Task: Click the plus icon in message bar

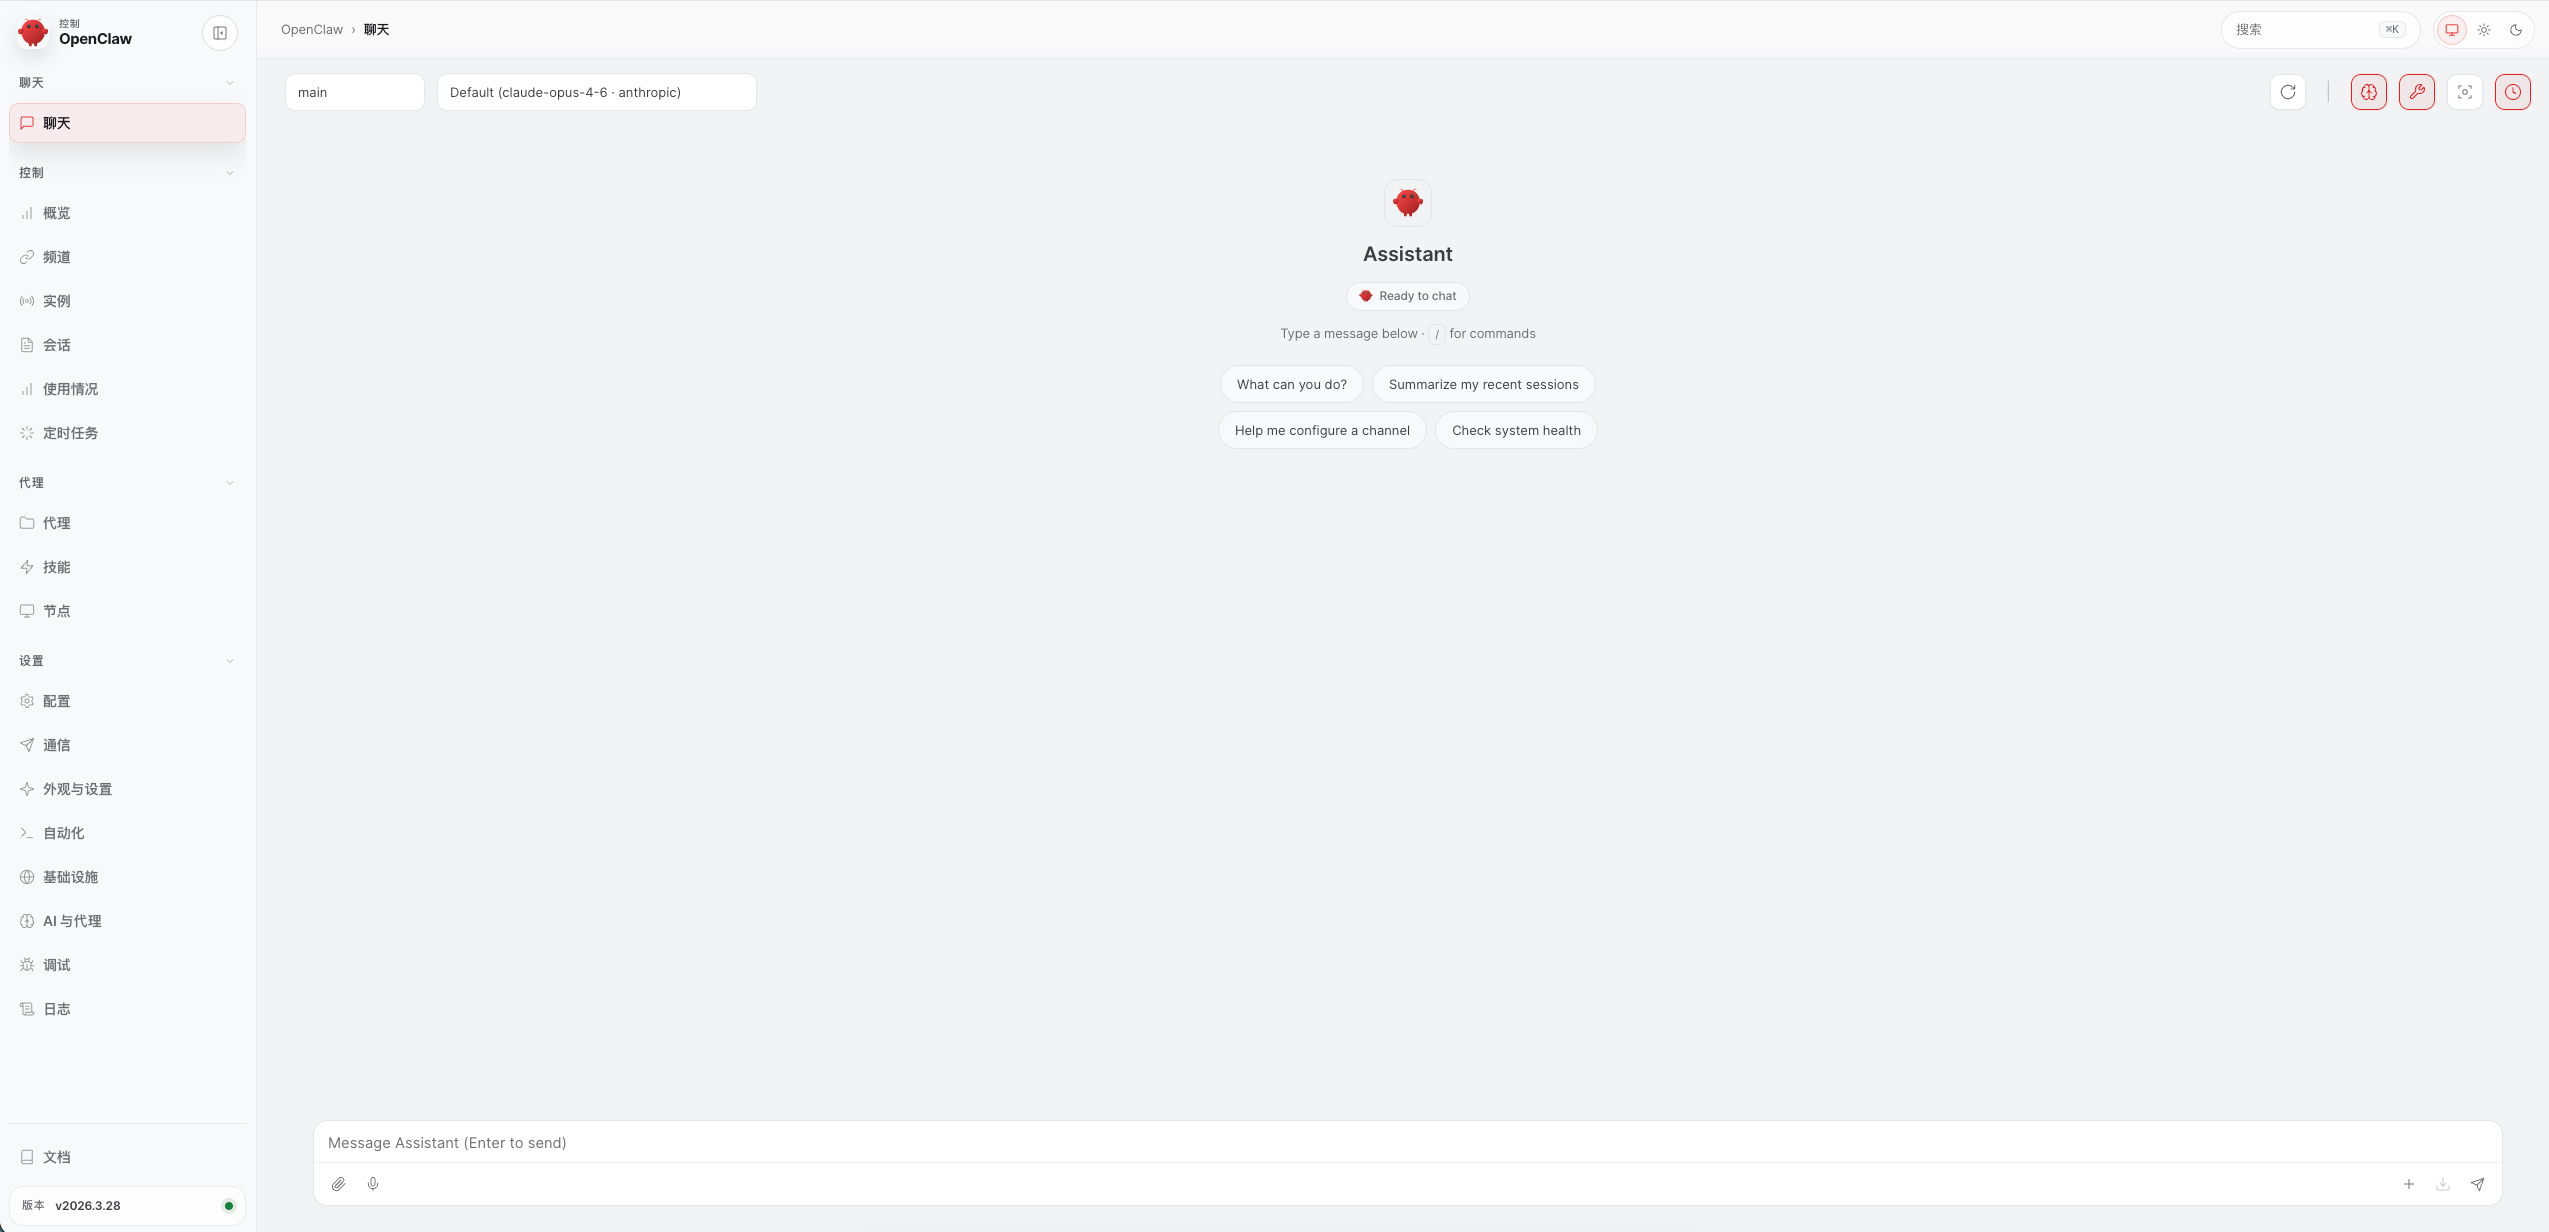Action: [2409, 1184]
